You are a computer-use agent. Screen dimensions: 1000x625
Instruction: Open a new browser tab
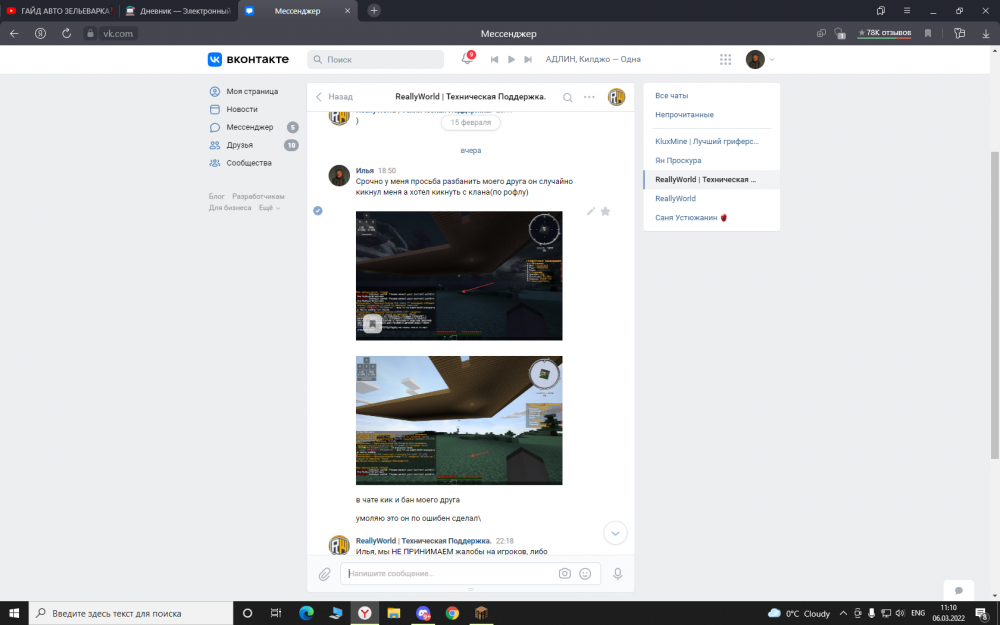tap(374, 10)
